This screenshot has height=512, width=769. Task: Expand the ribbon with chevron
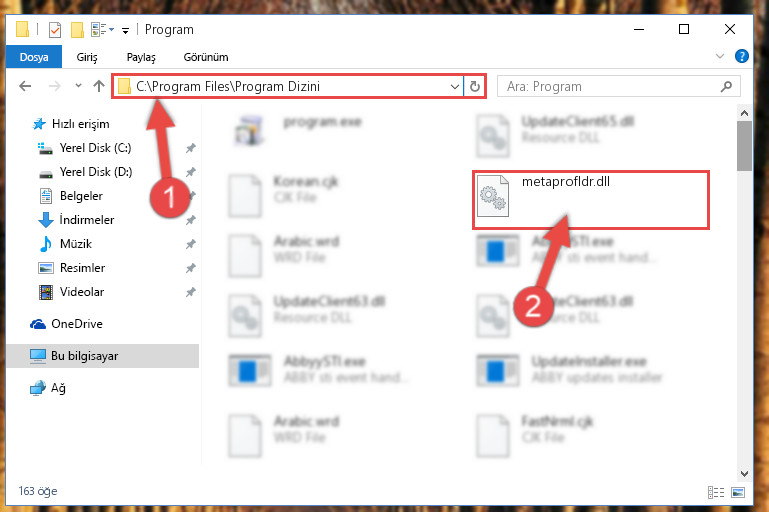[719, 56]
